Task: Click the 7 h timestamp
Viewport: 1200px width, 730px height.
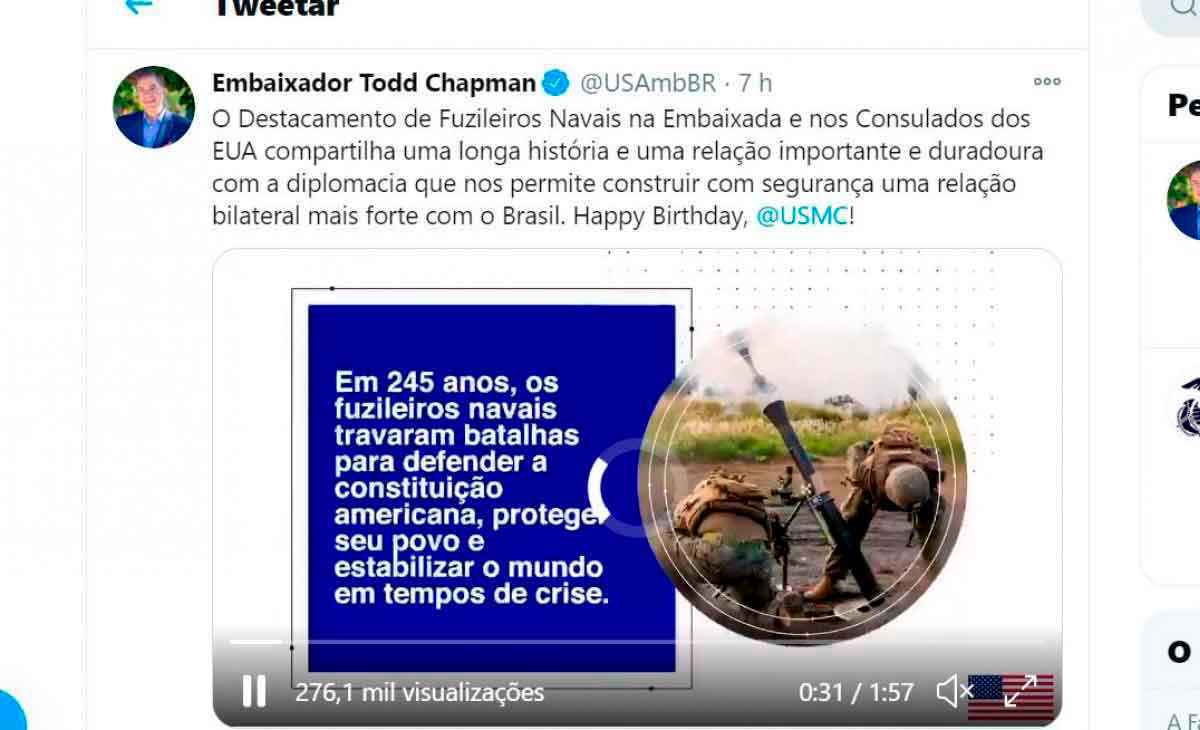Action: pyautogui.click(x=755, y=82)
